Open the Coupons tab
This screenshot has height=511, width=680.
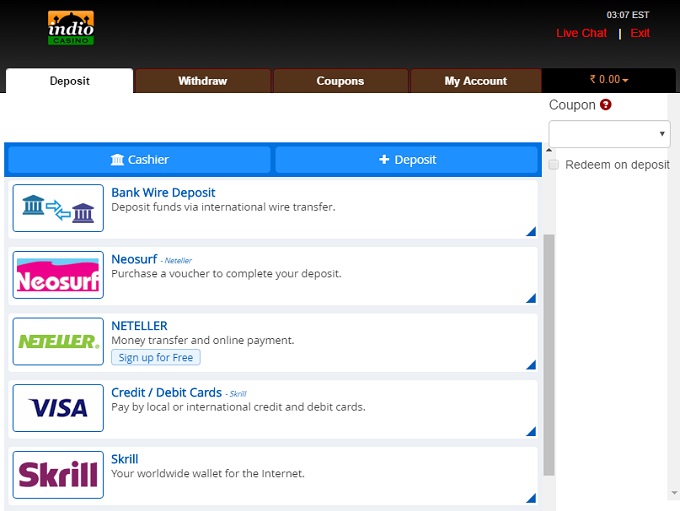tap(340, 81)
